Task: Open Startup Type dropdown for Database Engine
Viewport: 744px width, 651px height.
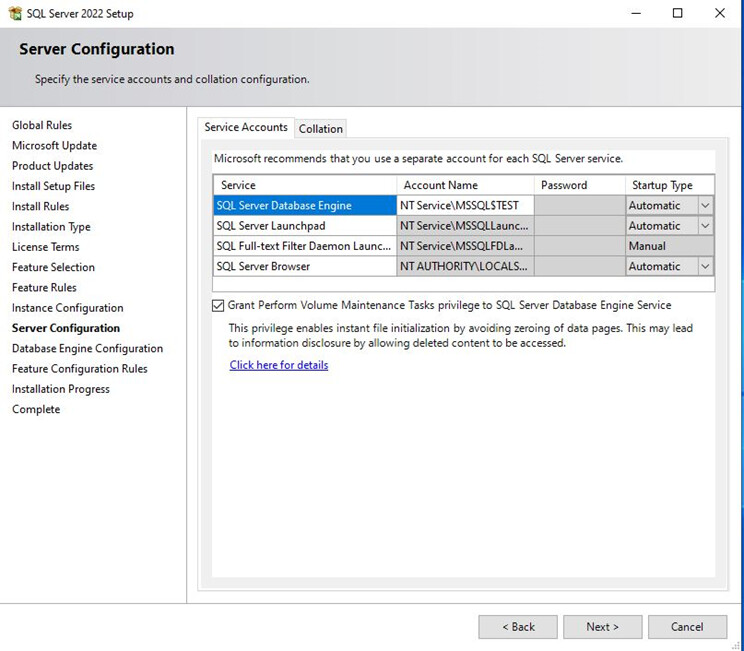Action: pyautogui.click(x=705, y=205)
